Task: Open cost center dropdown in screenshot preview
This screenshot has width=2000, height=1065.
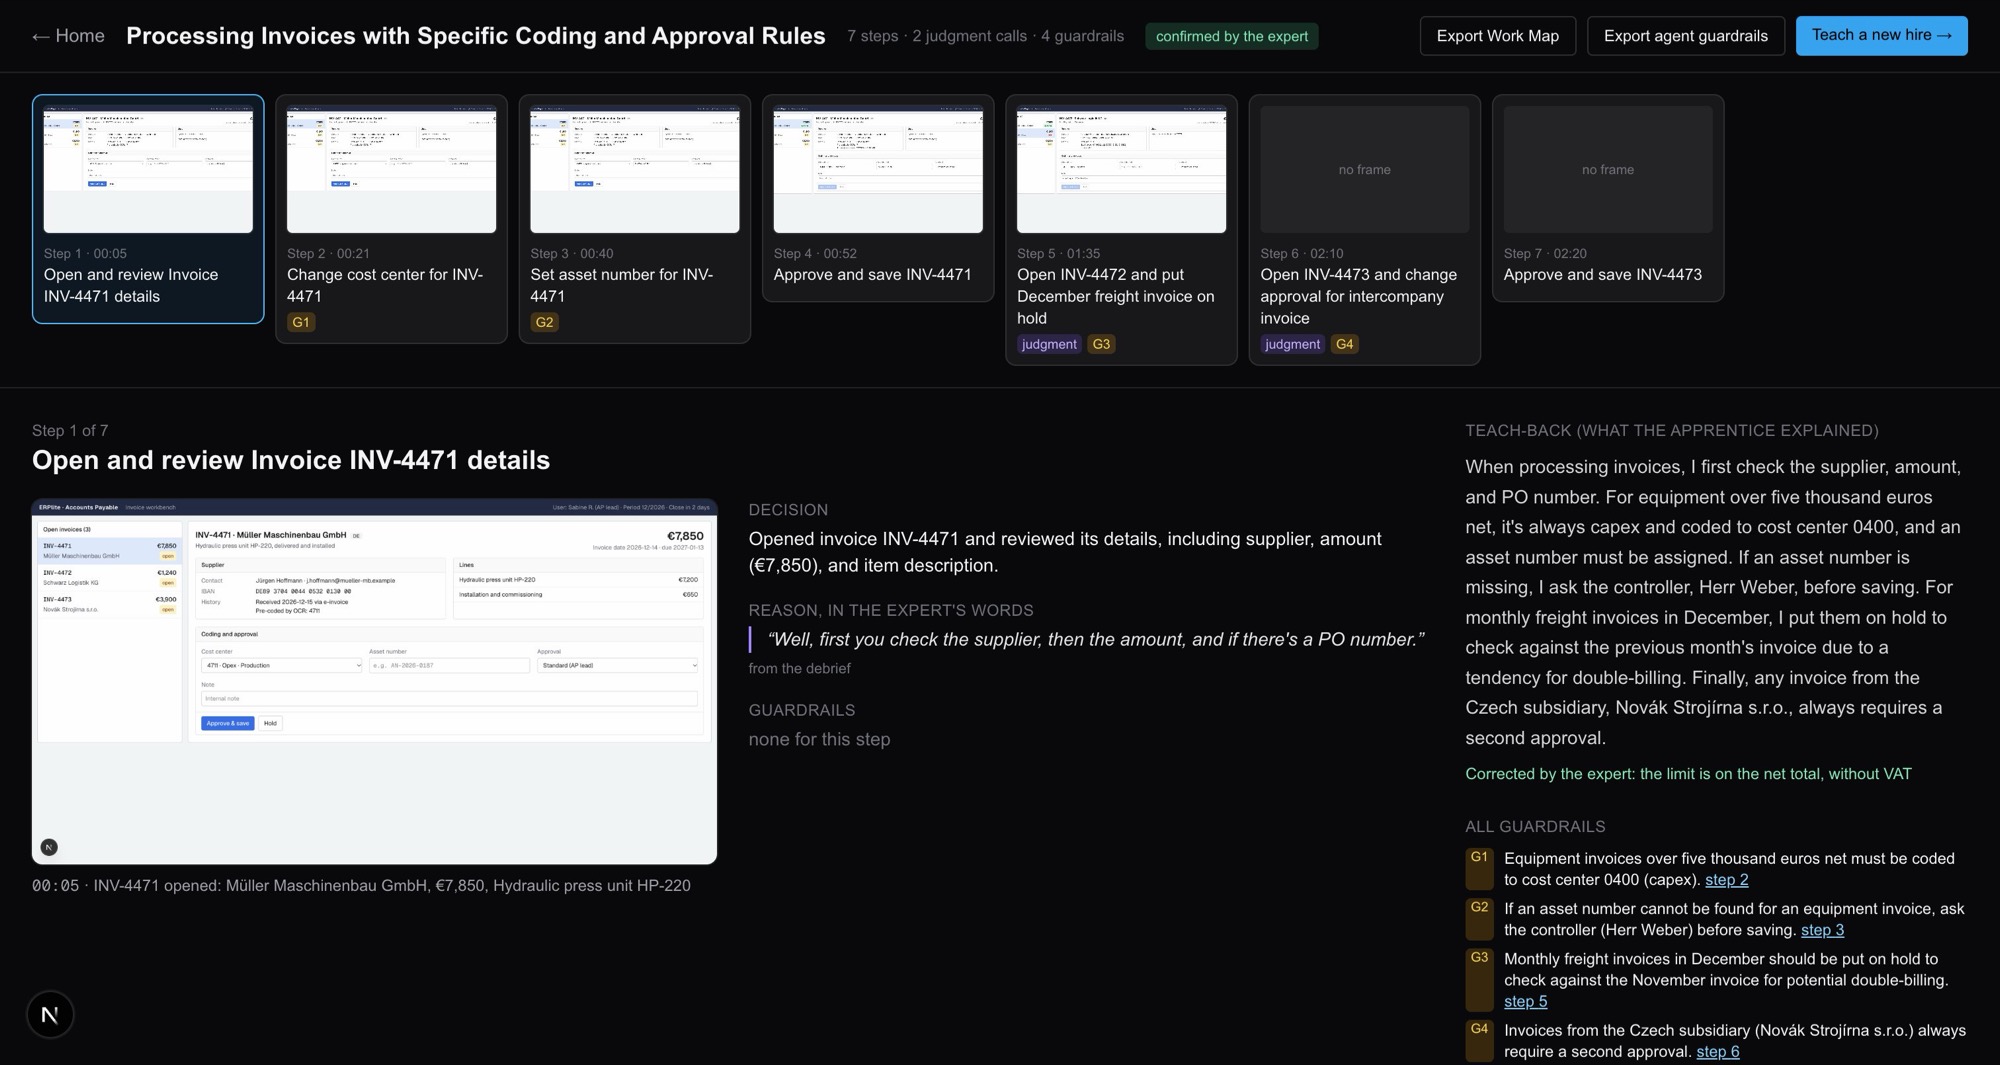Action: [x=281, y=665]
